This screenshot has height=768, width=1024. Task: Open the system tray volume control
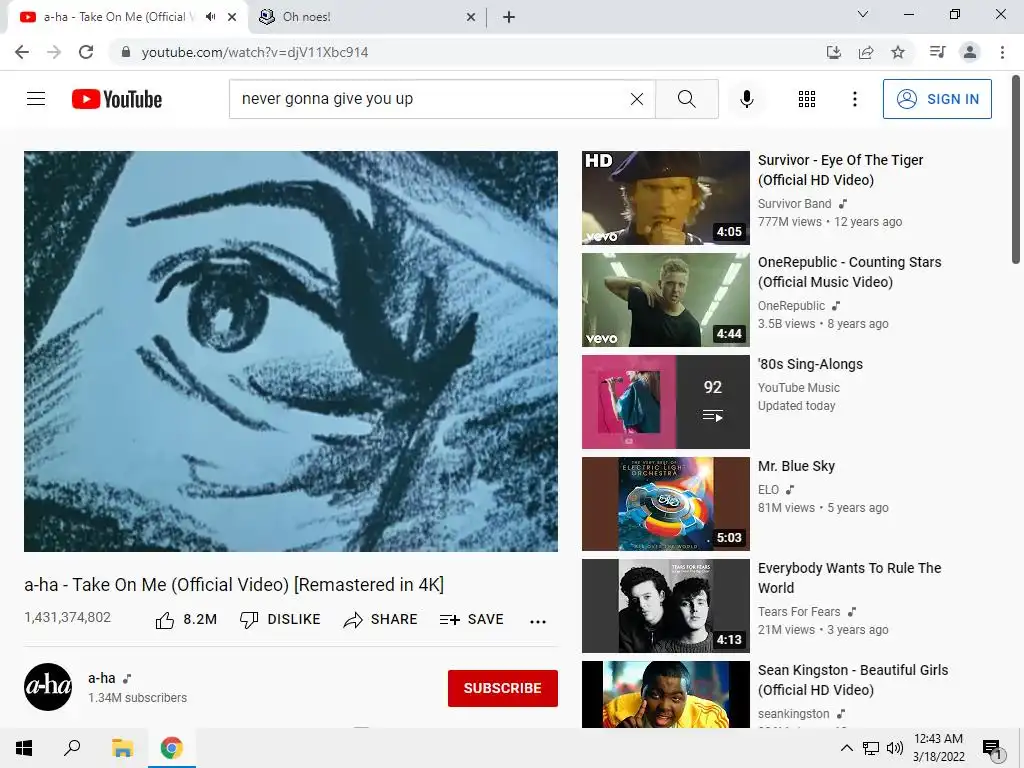pyautogui.click(x=895, y=748)
